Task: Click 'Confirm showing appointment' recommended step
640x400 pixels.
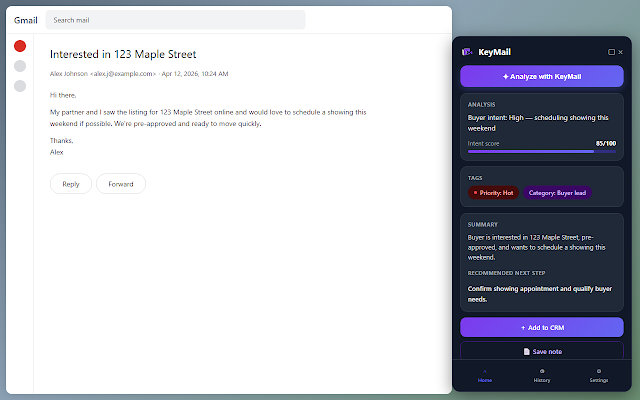Action: coord(540,294)
